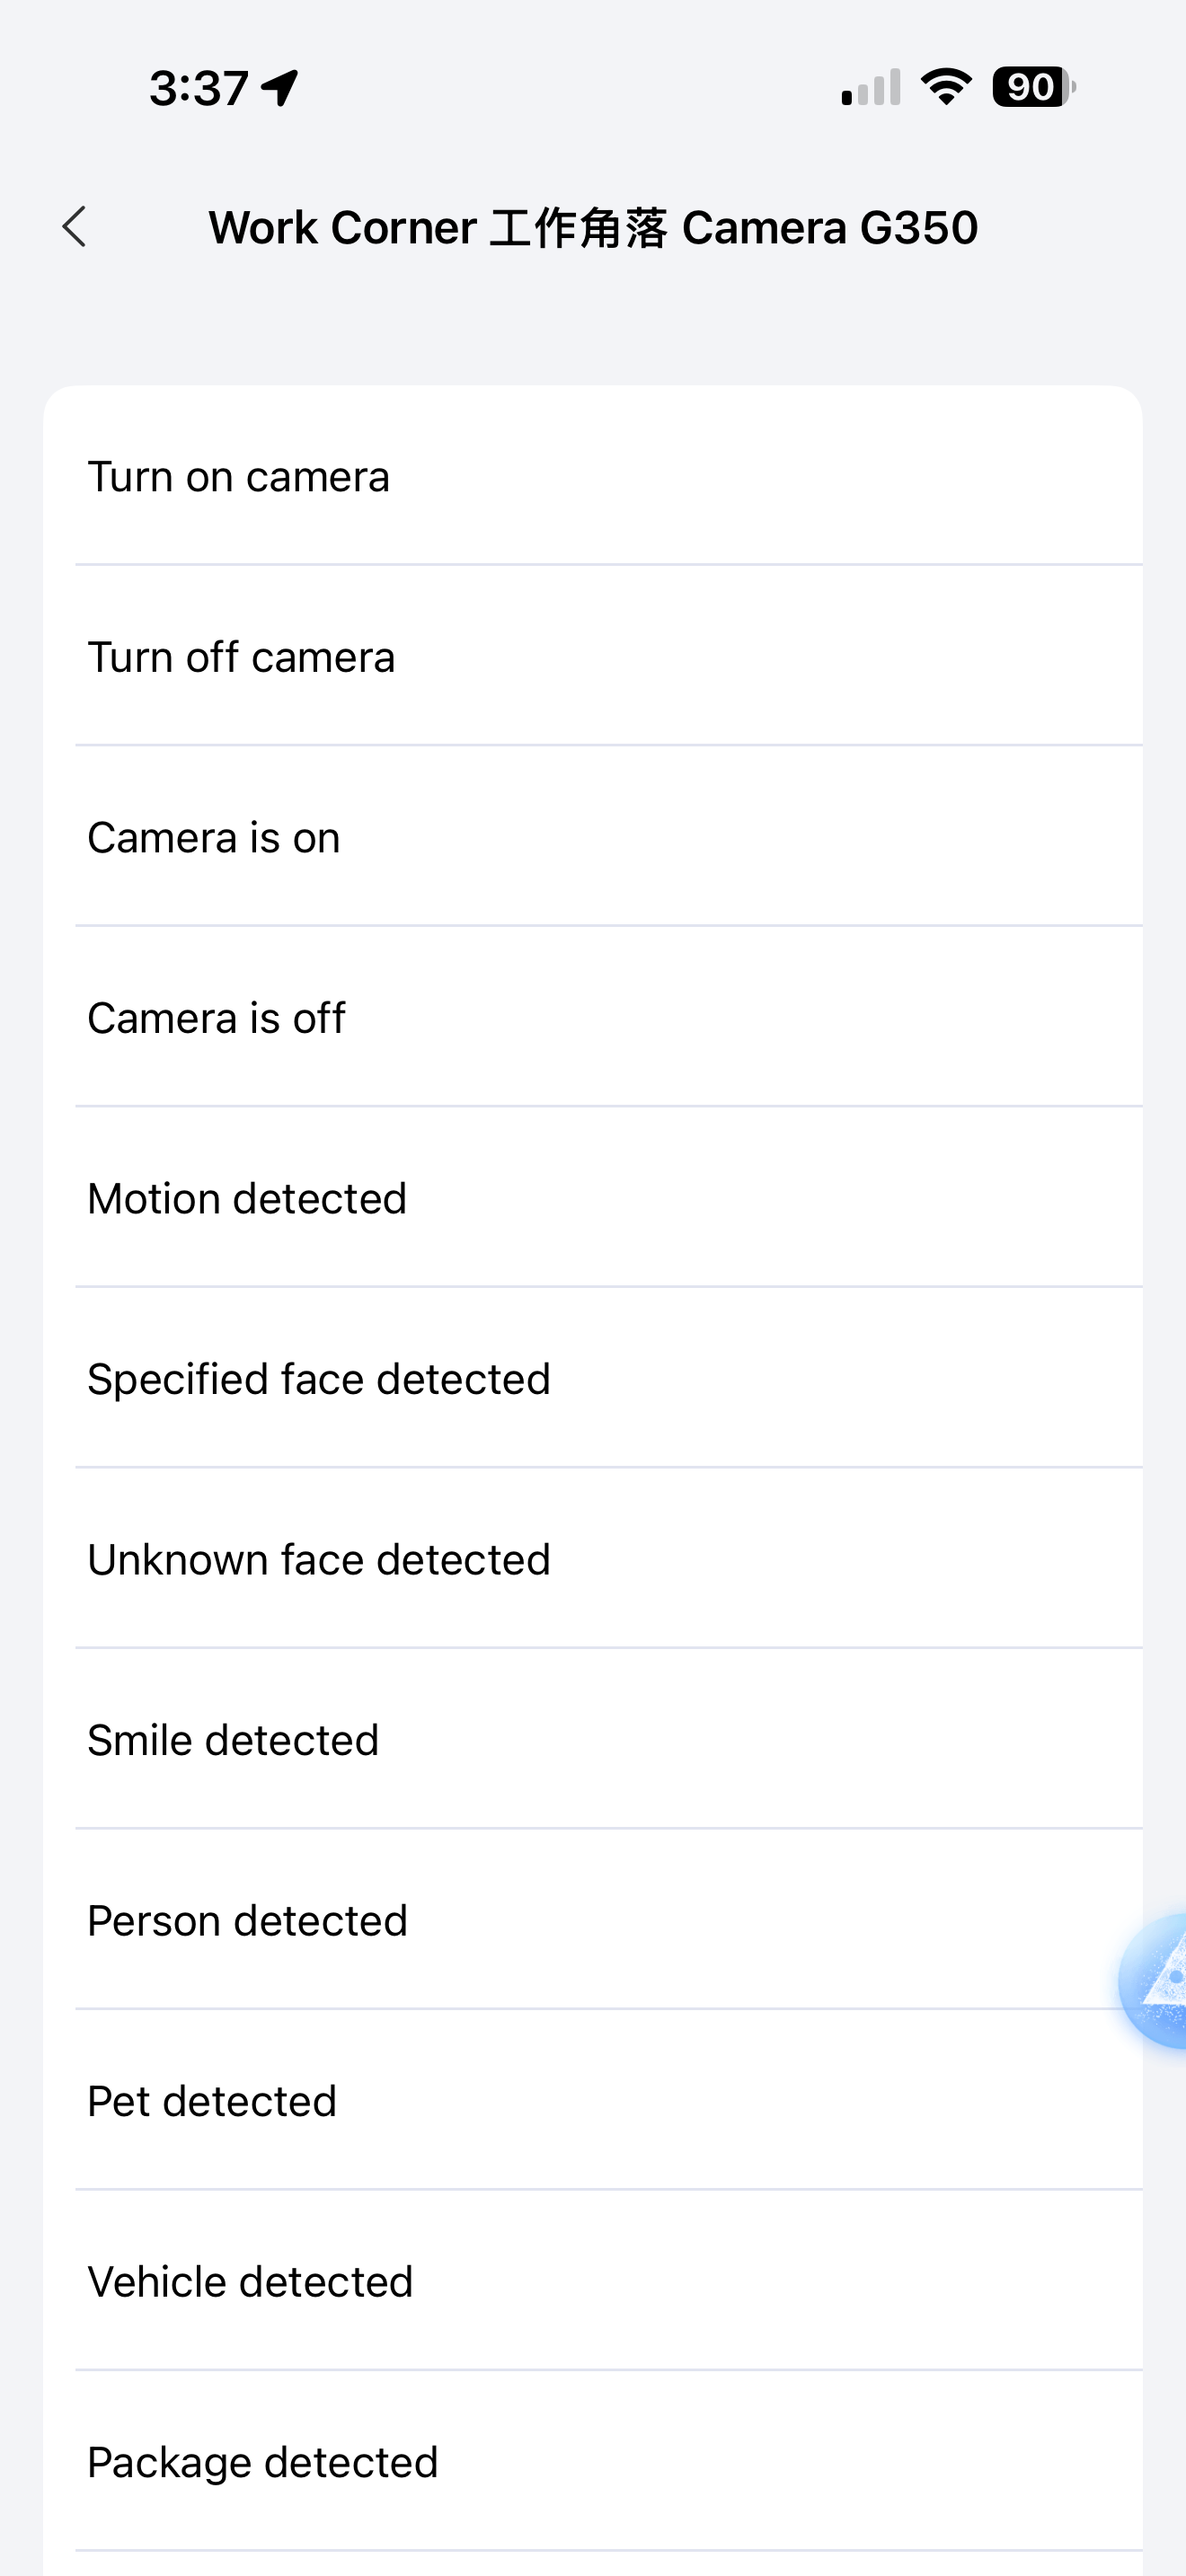Choose the "Vehicle detected" trigger
Viewport: 1186px width, 2576px height.
[x=250, y=2283]
